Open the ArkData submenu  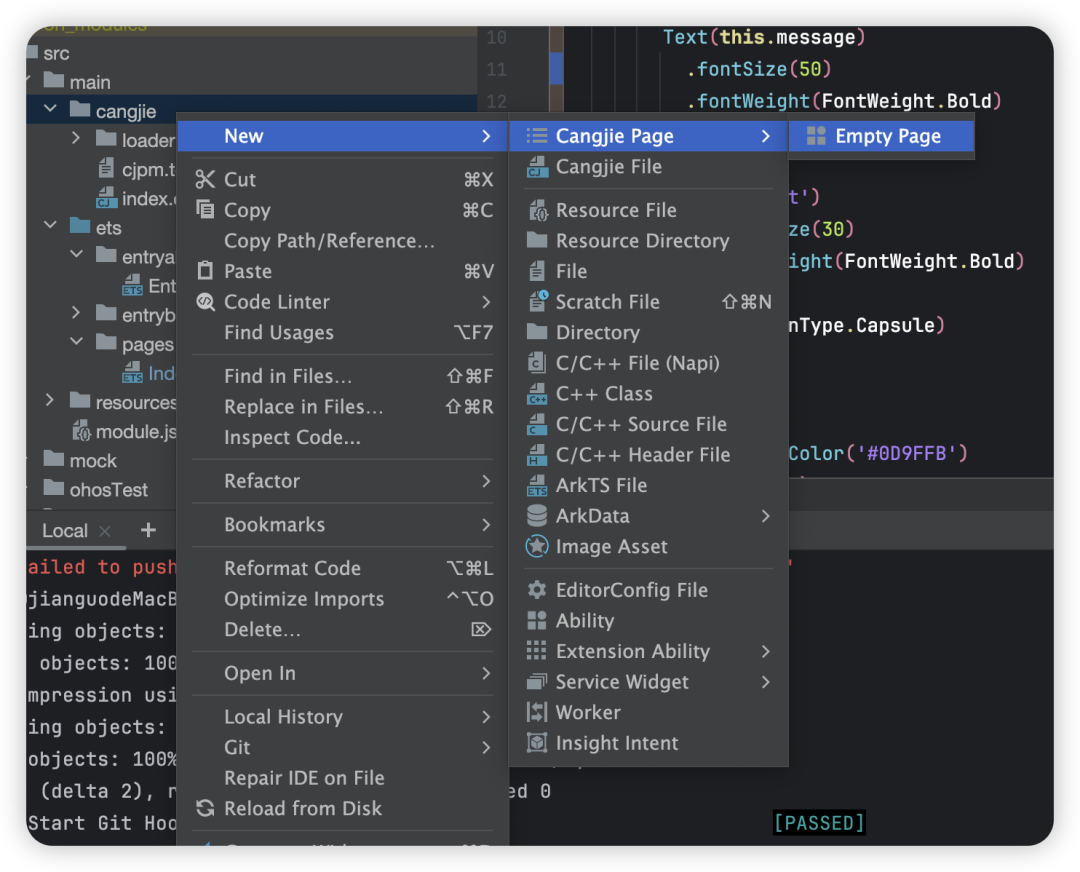coord(650,516)
